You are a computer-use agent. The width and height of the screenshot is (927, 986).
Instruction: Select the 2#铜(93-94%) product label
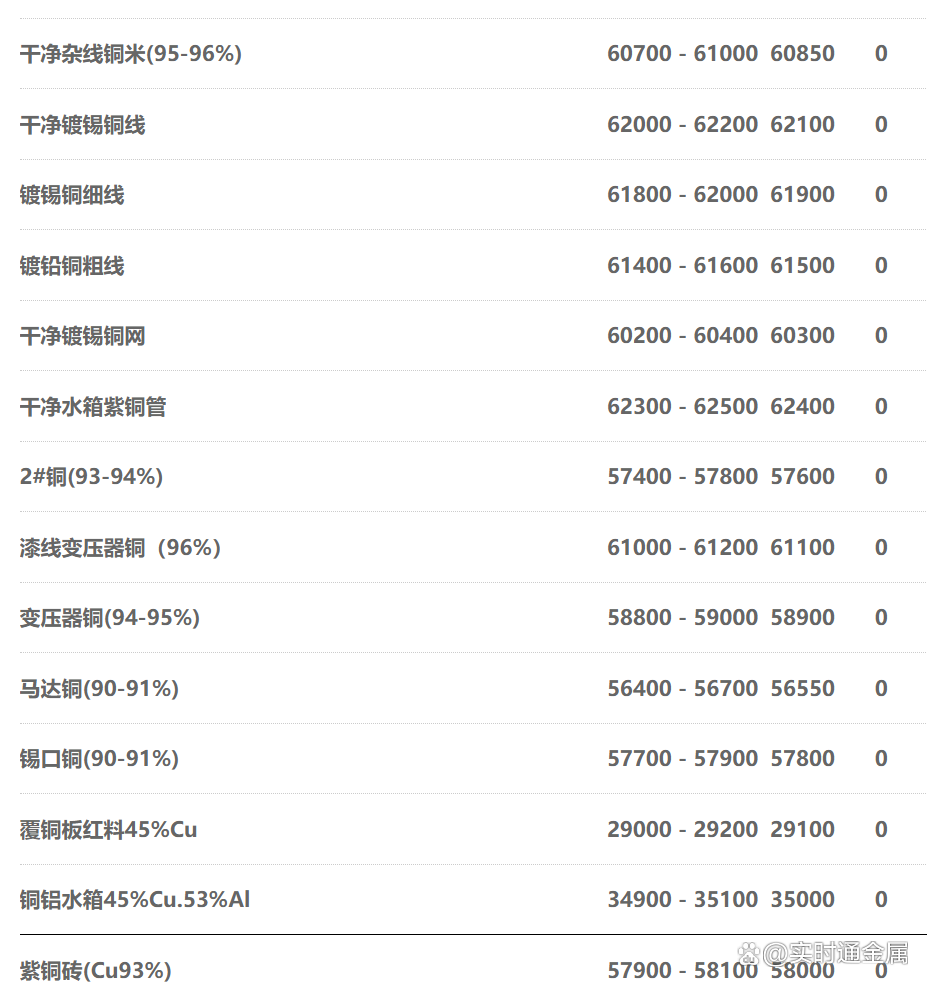(91, 477)
